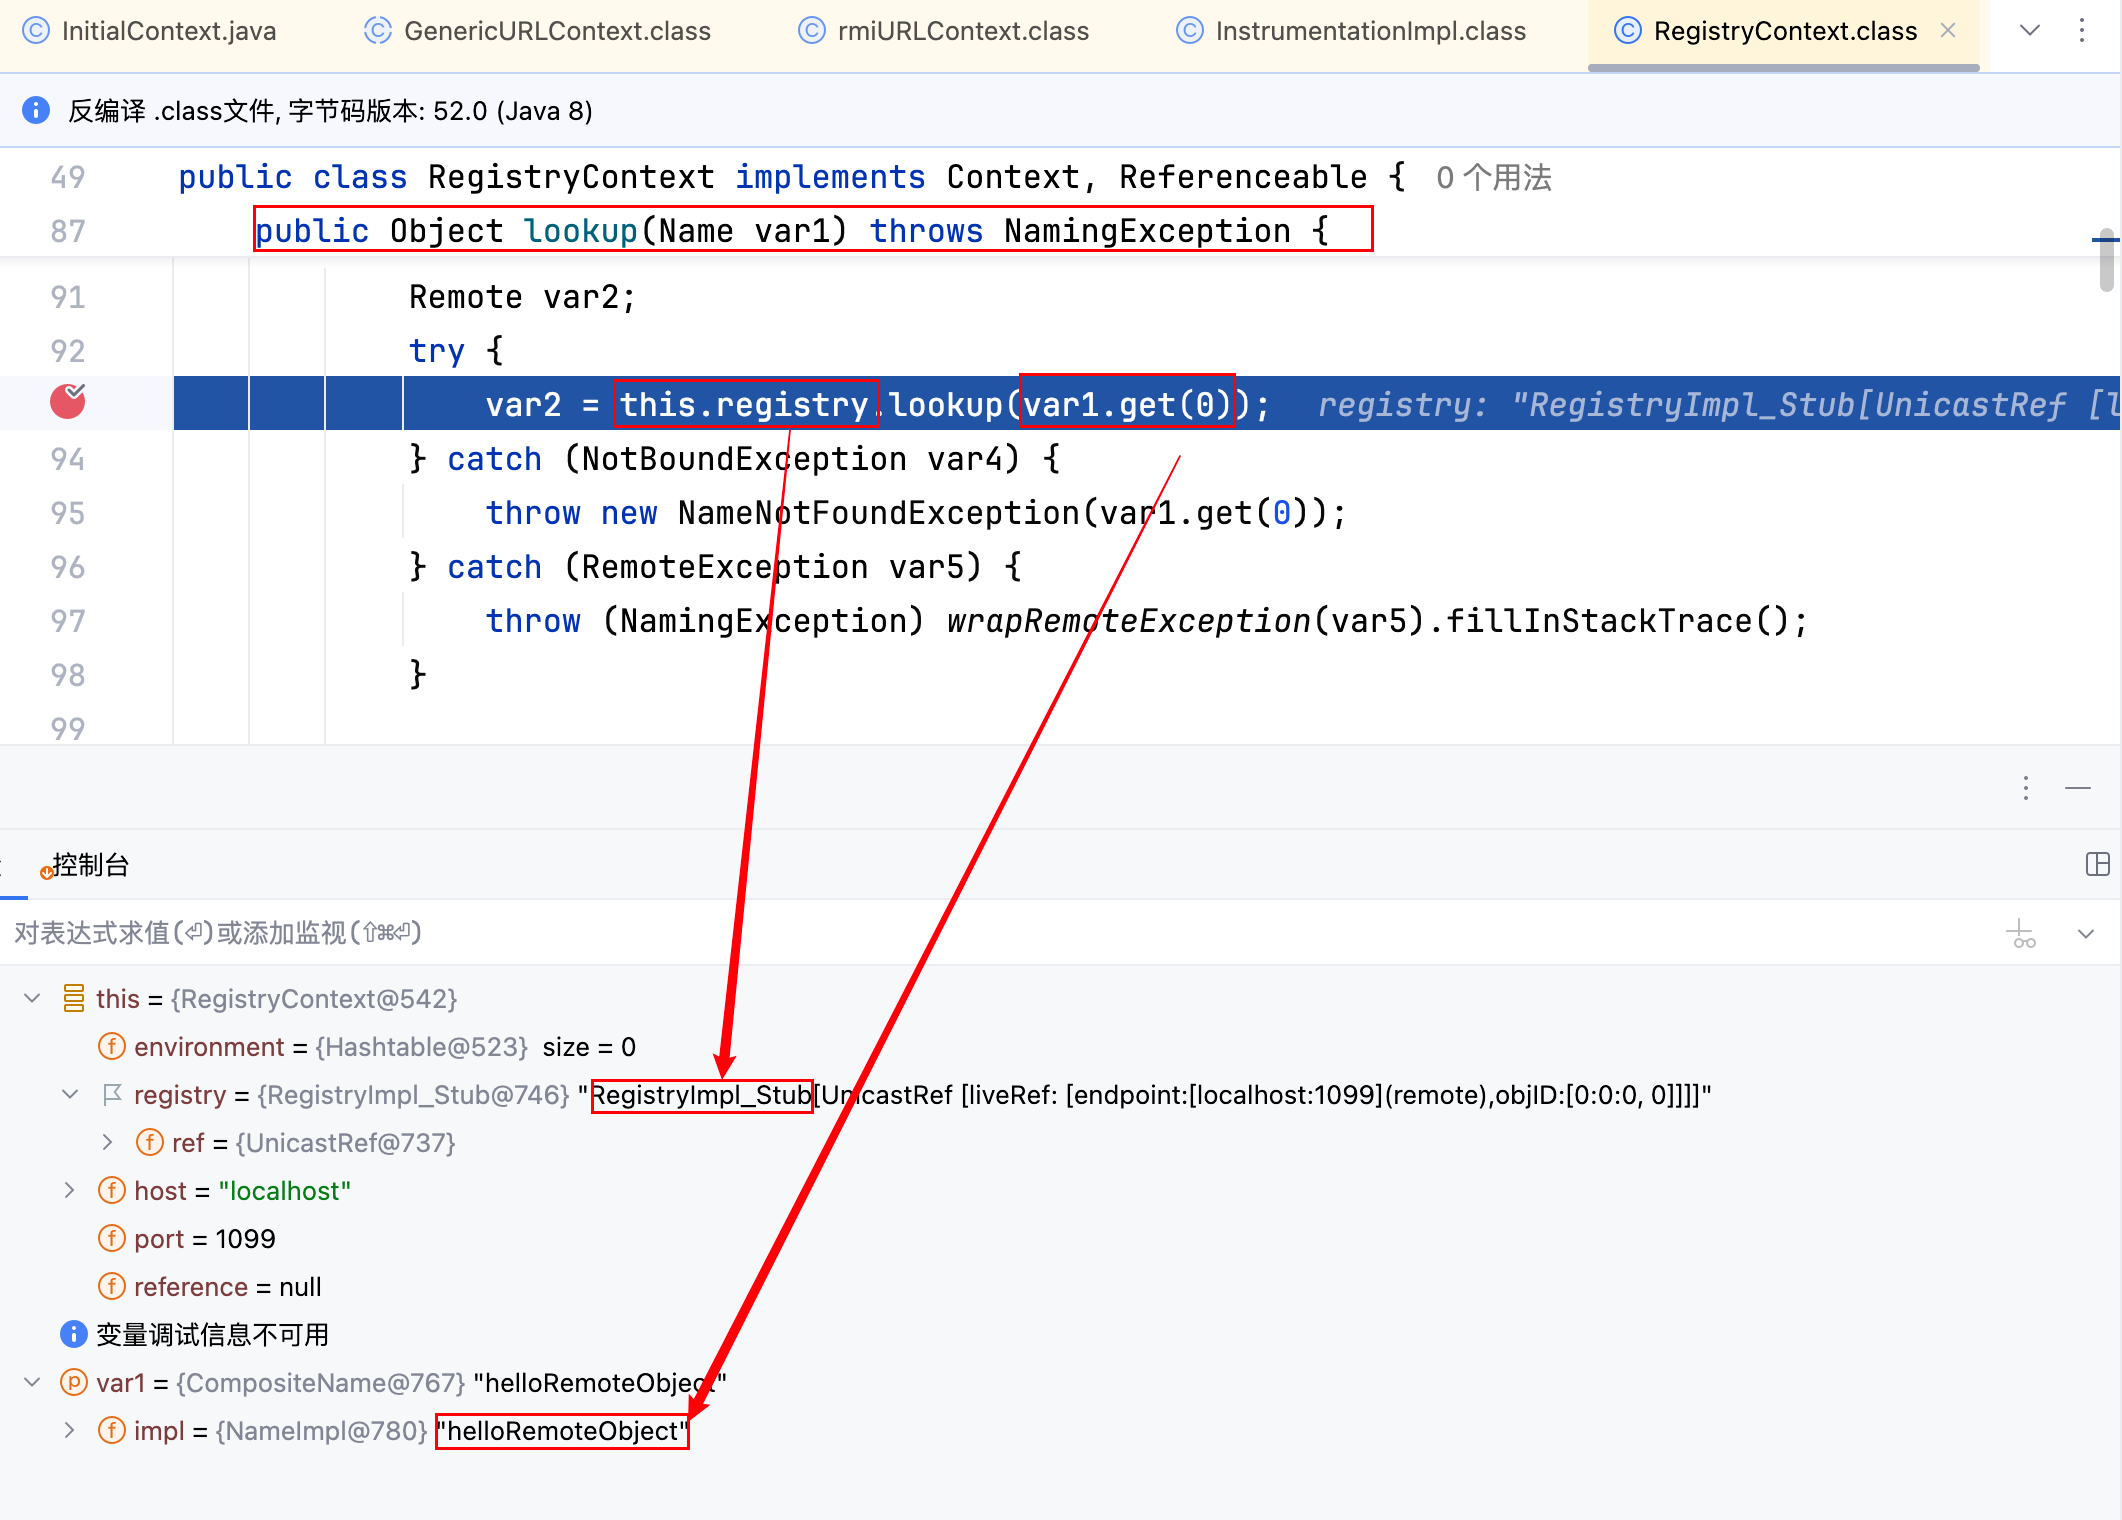Screen dimensions: 2122x1520
Task: Click the decompiled class info icon
Action: [x=36, y=110]
